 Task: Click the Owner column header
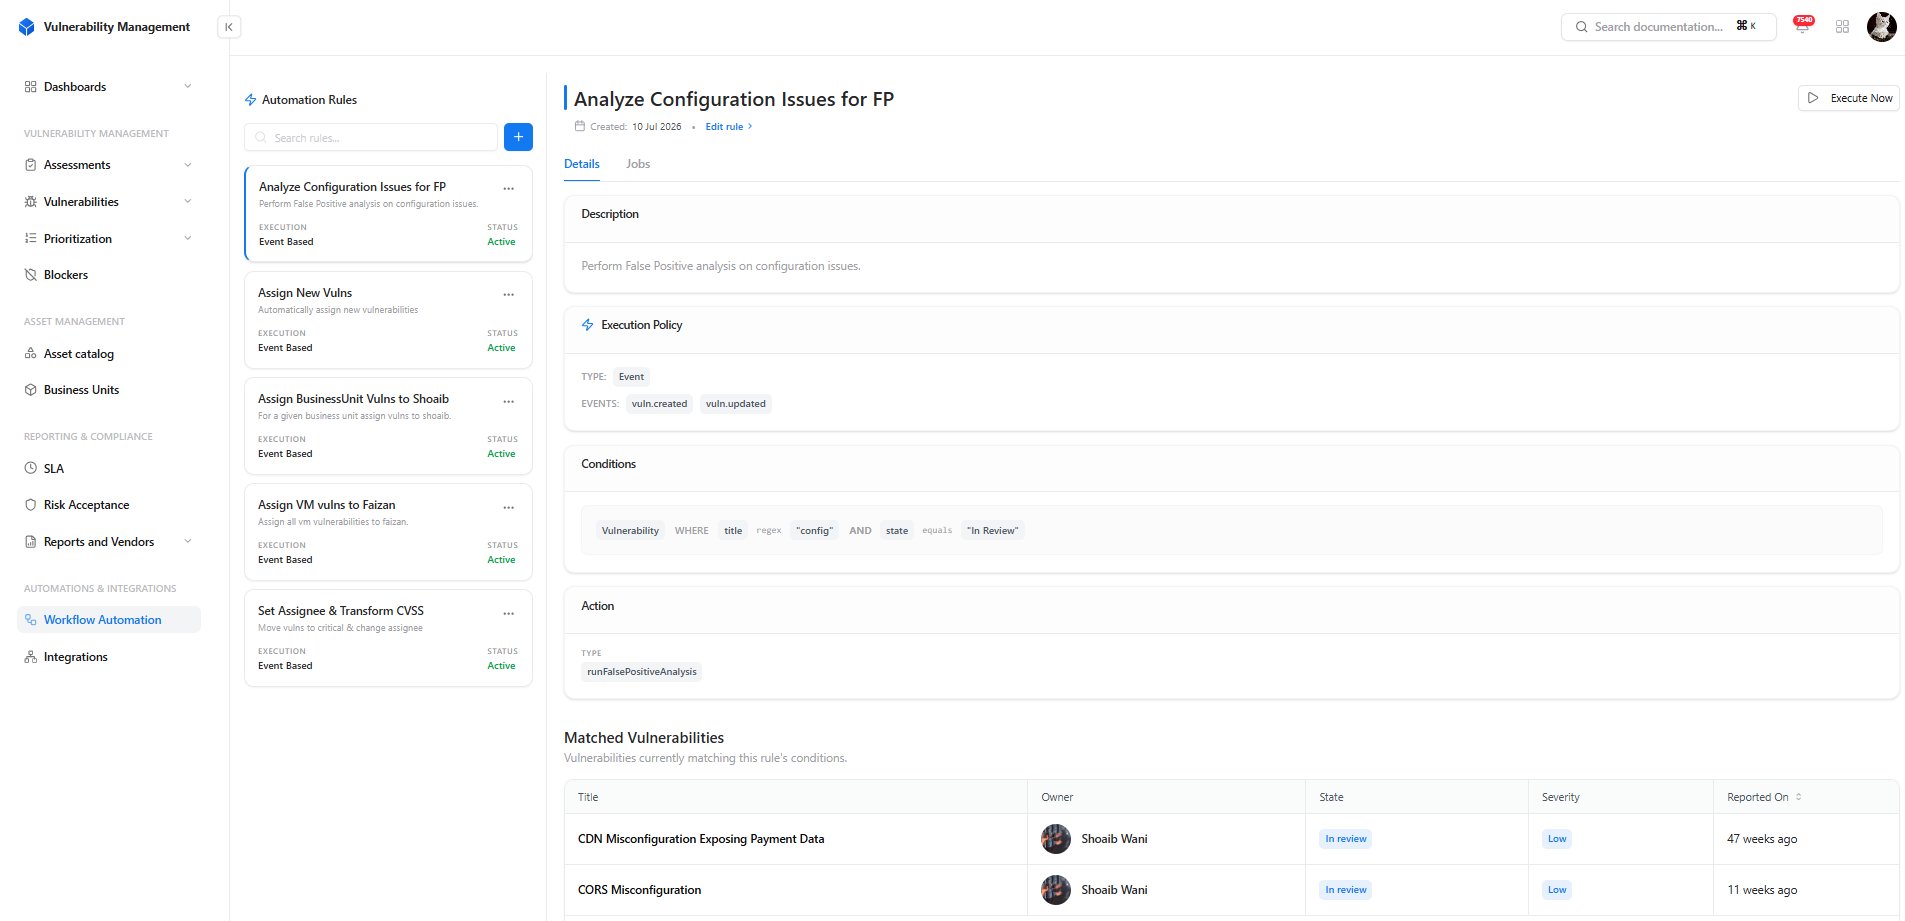click(1057, 797)
